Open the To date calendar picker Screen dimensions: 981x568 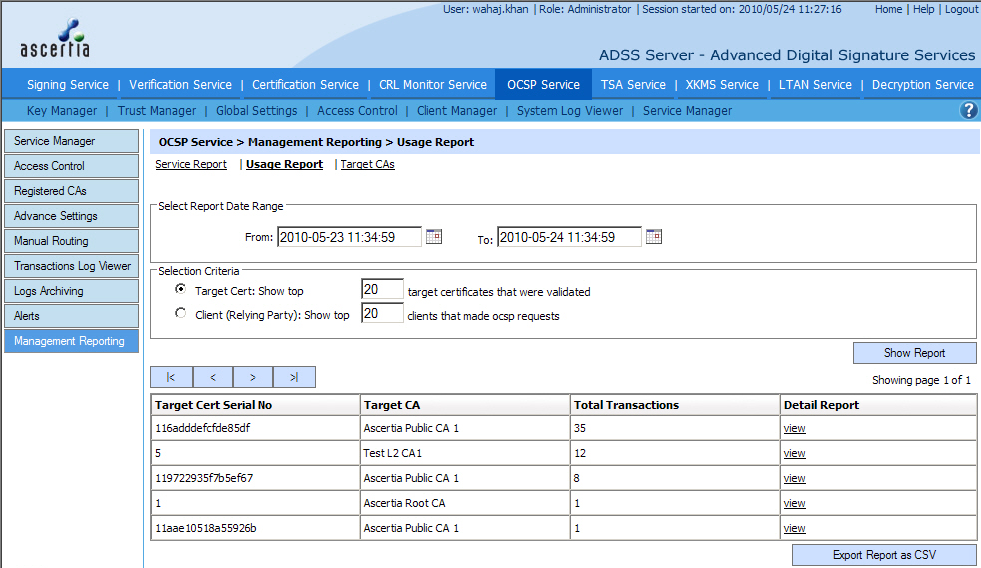[654, 237]
